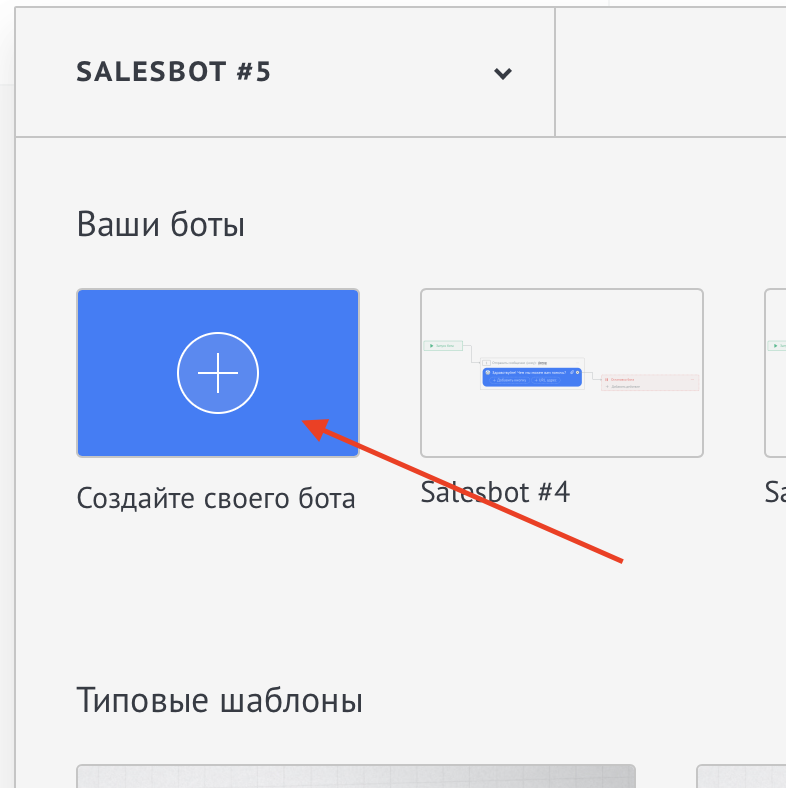Click the blue message block in Salesbot #4 preview

click(x=532, y=376)
